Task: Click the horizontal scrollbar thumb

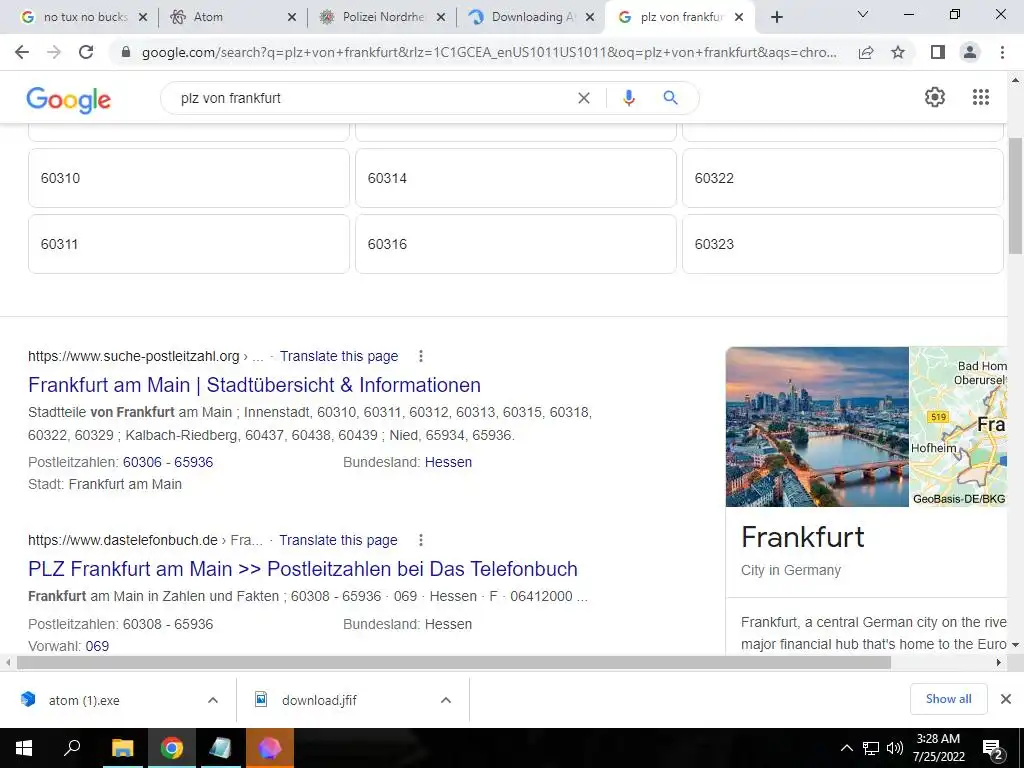Action: click(x=454, y=662)
